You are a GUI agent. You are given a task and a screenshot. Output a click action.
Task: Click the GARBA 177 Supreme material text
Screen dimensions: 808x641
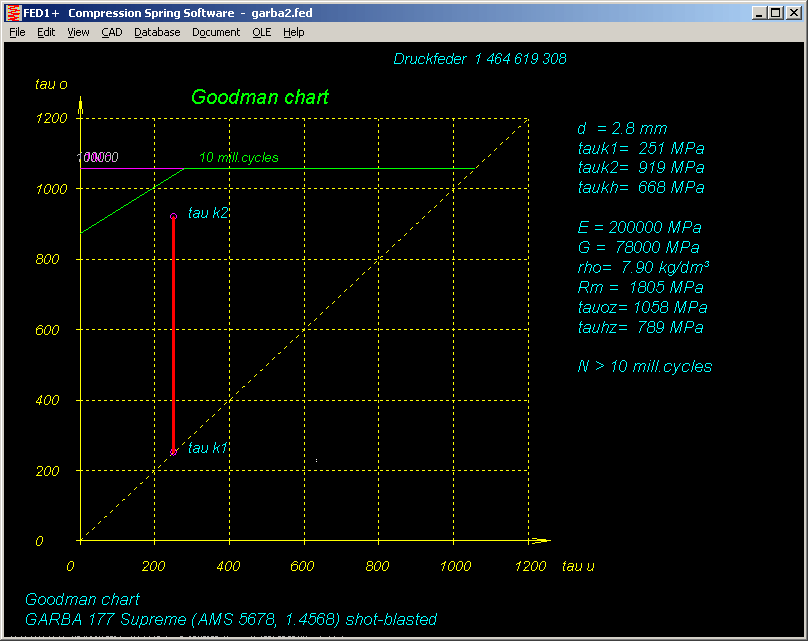(x=230, y=619)
